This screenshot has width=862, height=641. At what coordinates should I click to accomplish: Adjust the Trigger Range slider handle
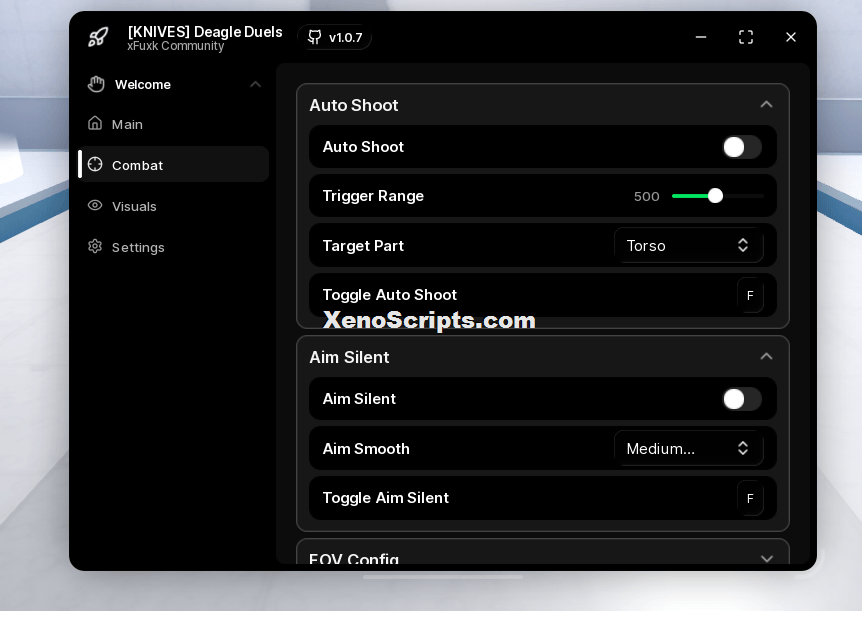[x=715, y=196]
